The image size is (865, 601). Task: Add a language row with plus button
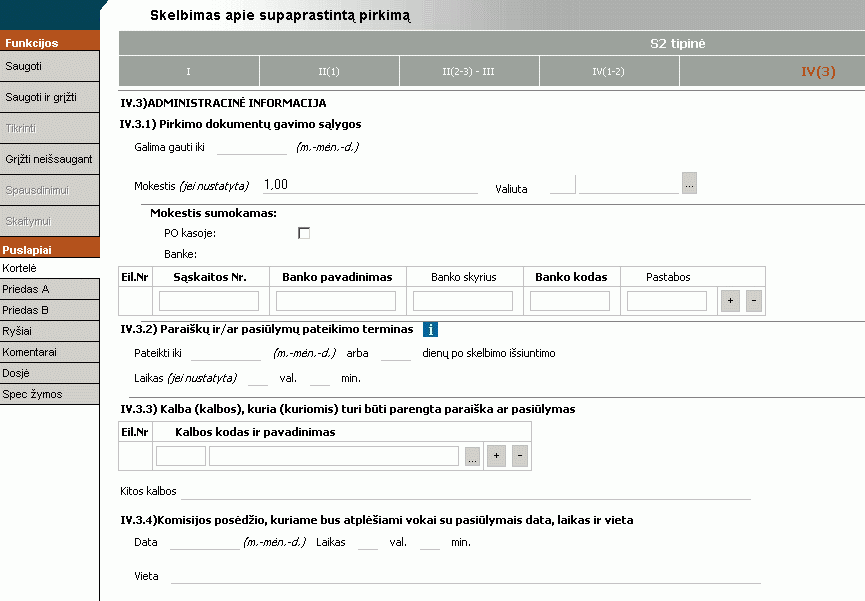(496, 456)
